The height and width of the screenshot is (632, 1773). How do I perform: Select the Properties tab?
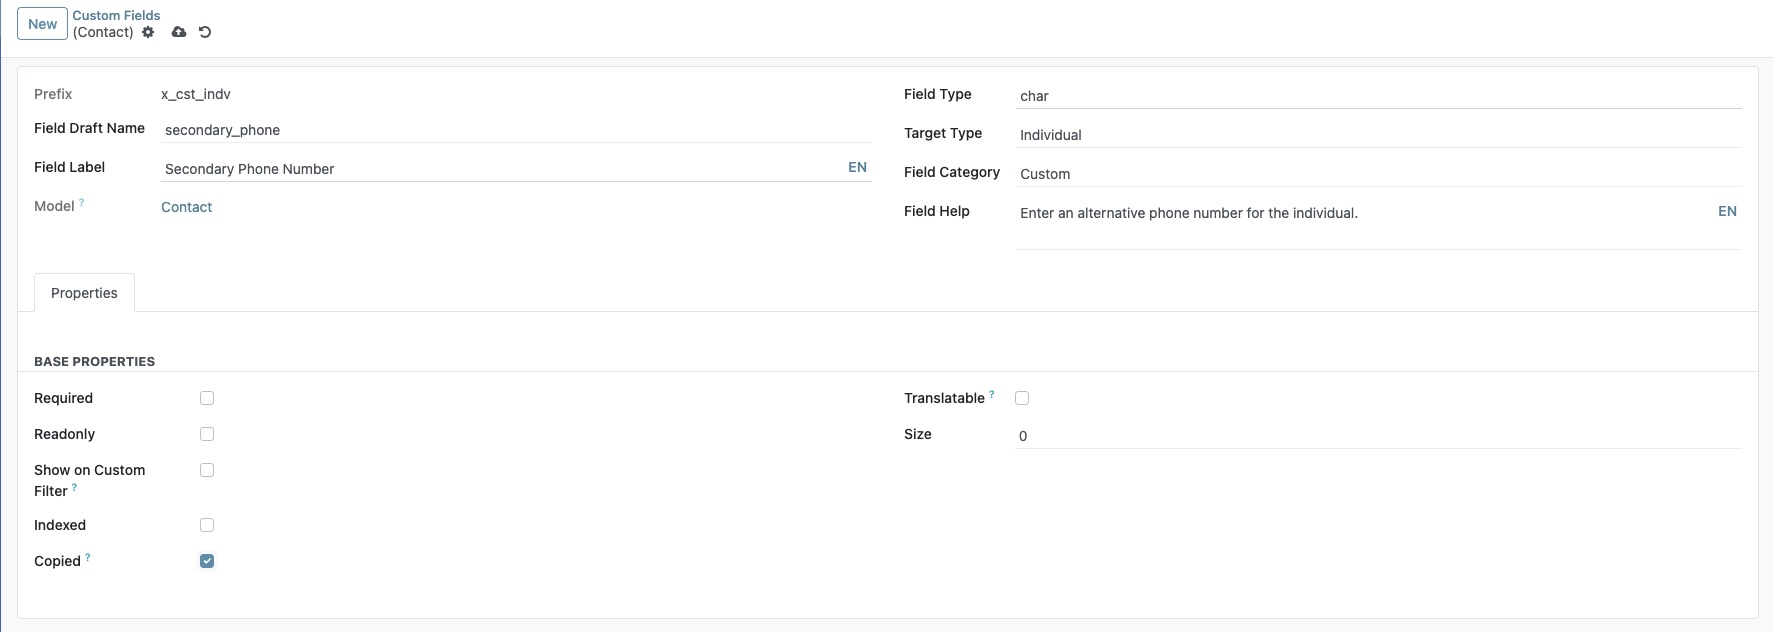tap(84, 293)
